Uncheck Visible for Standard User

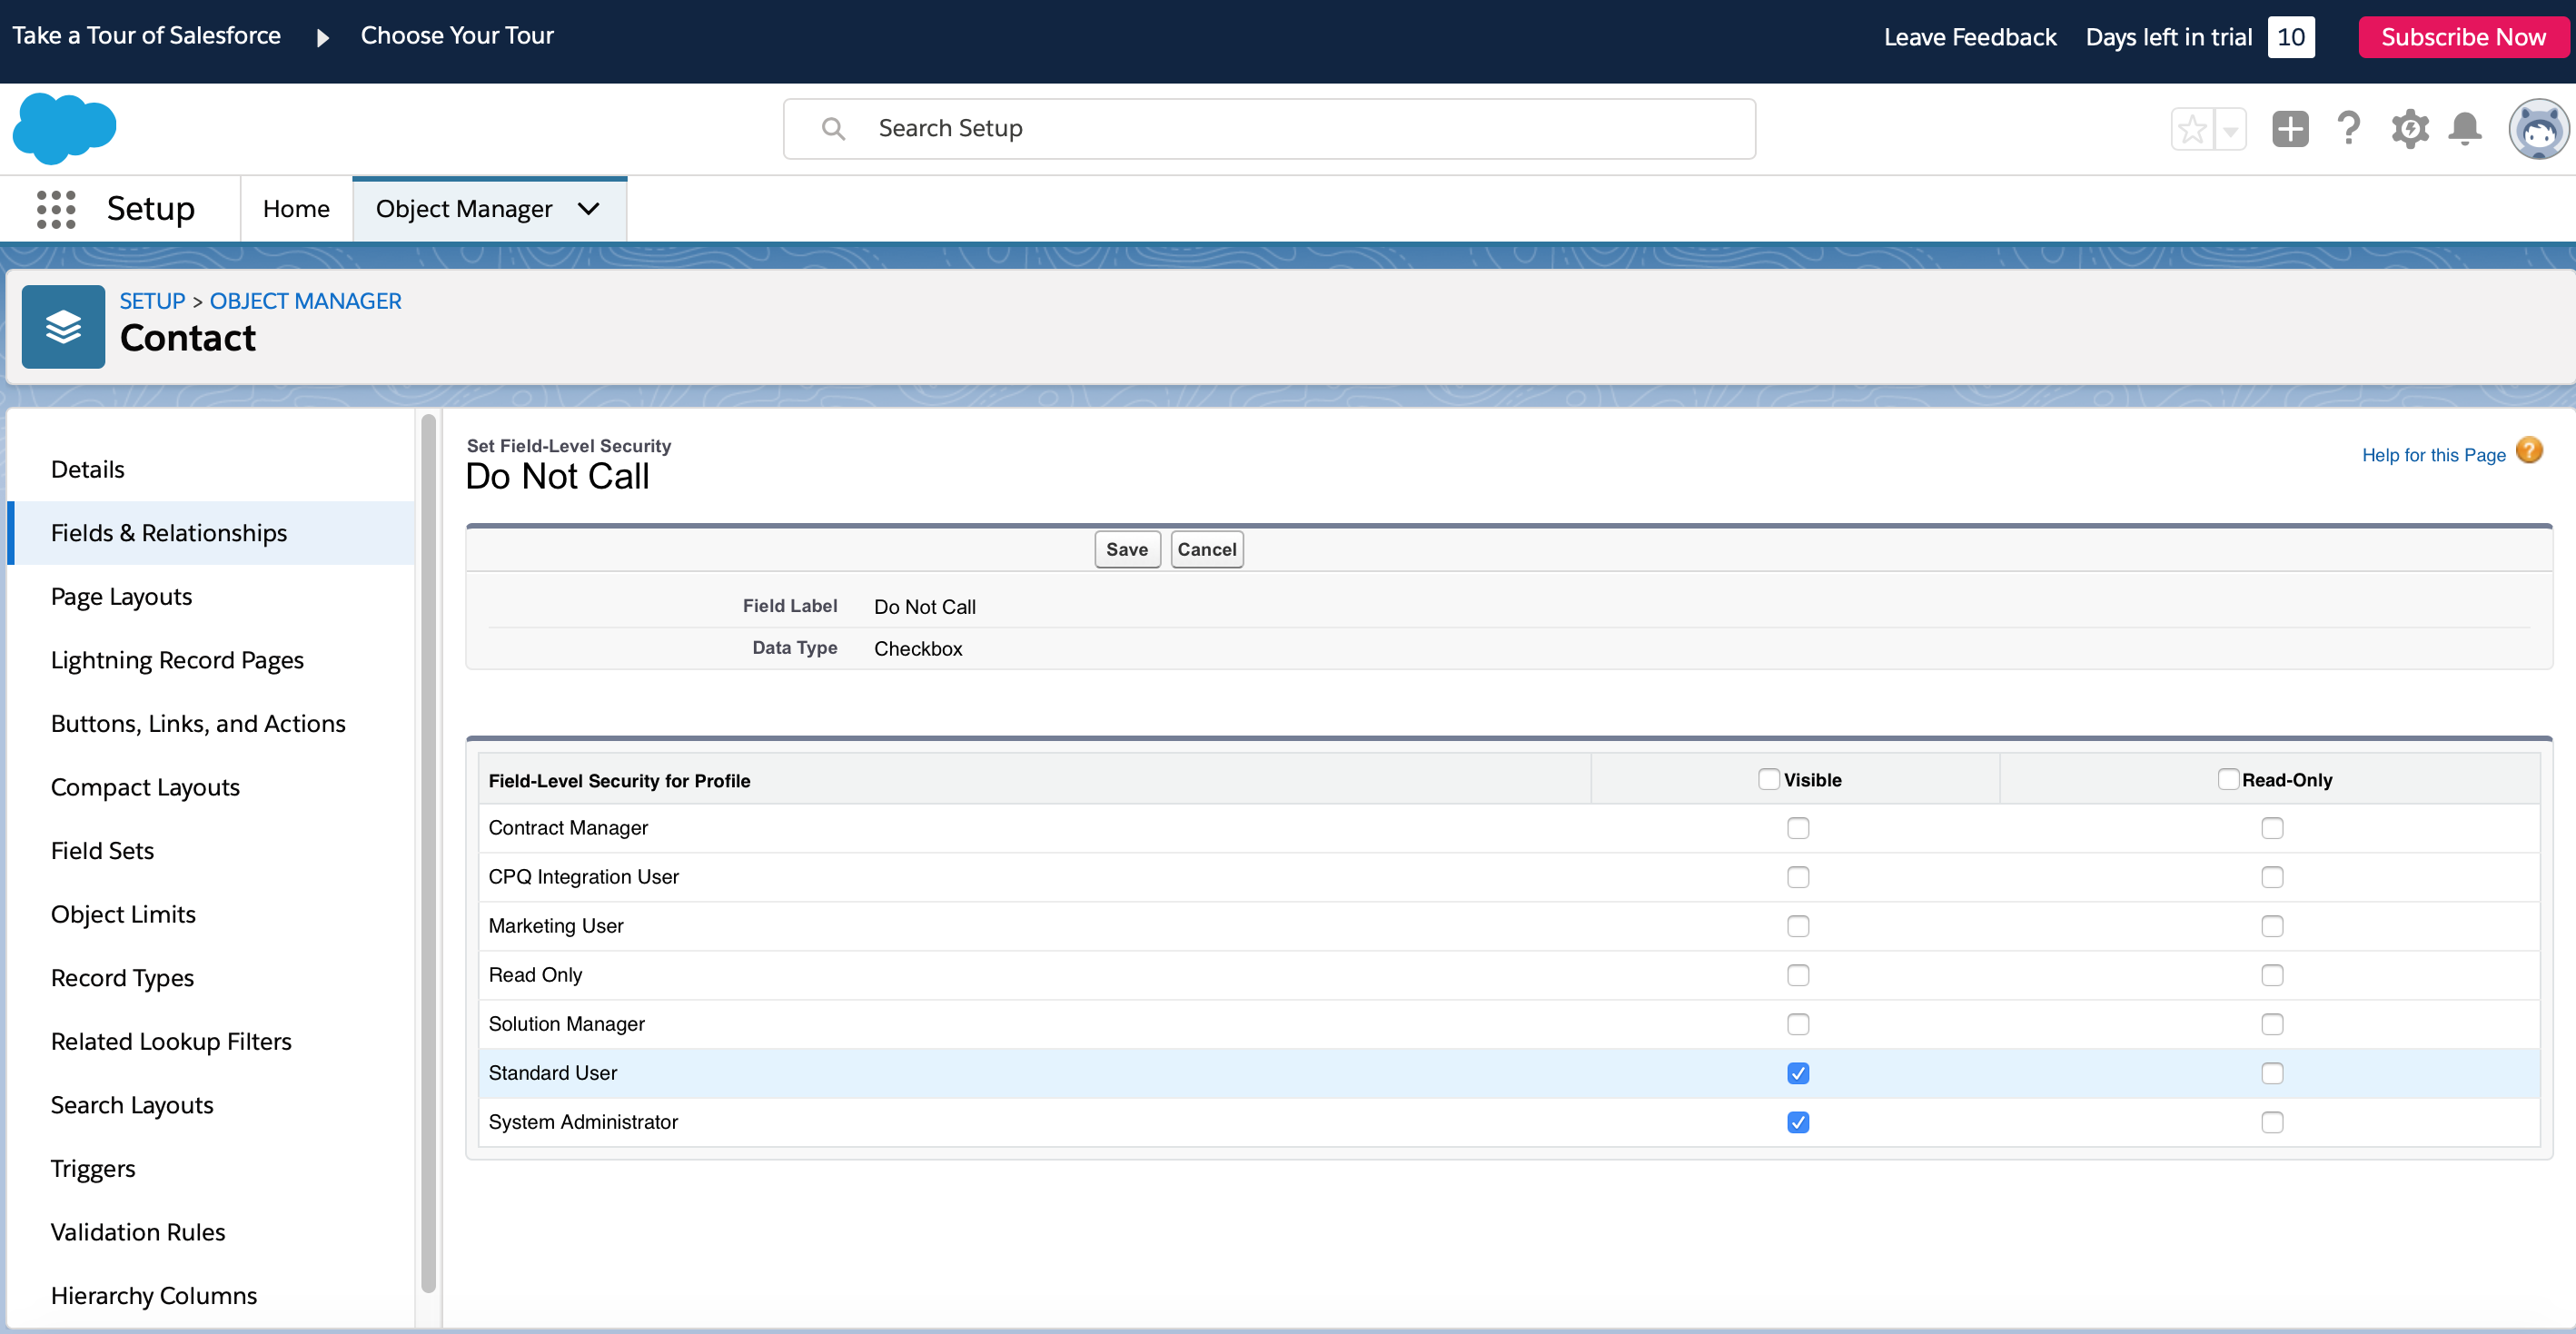click(1797, 1073)
